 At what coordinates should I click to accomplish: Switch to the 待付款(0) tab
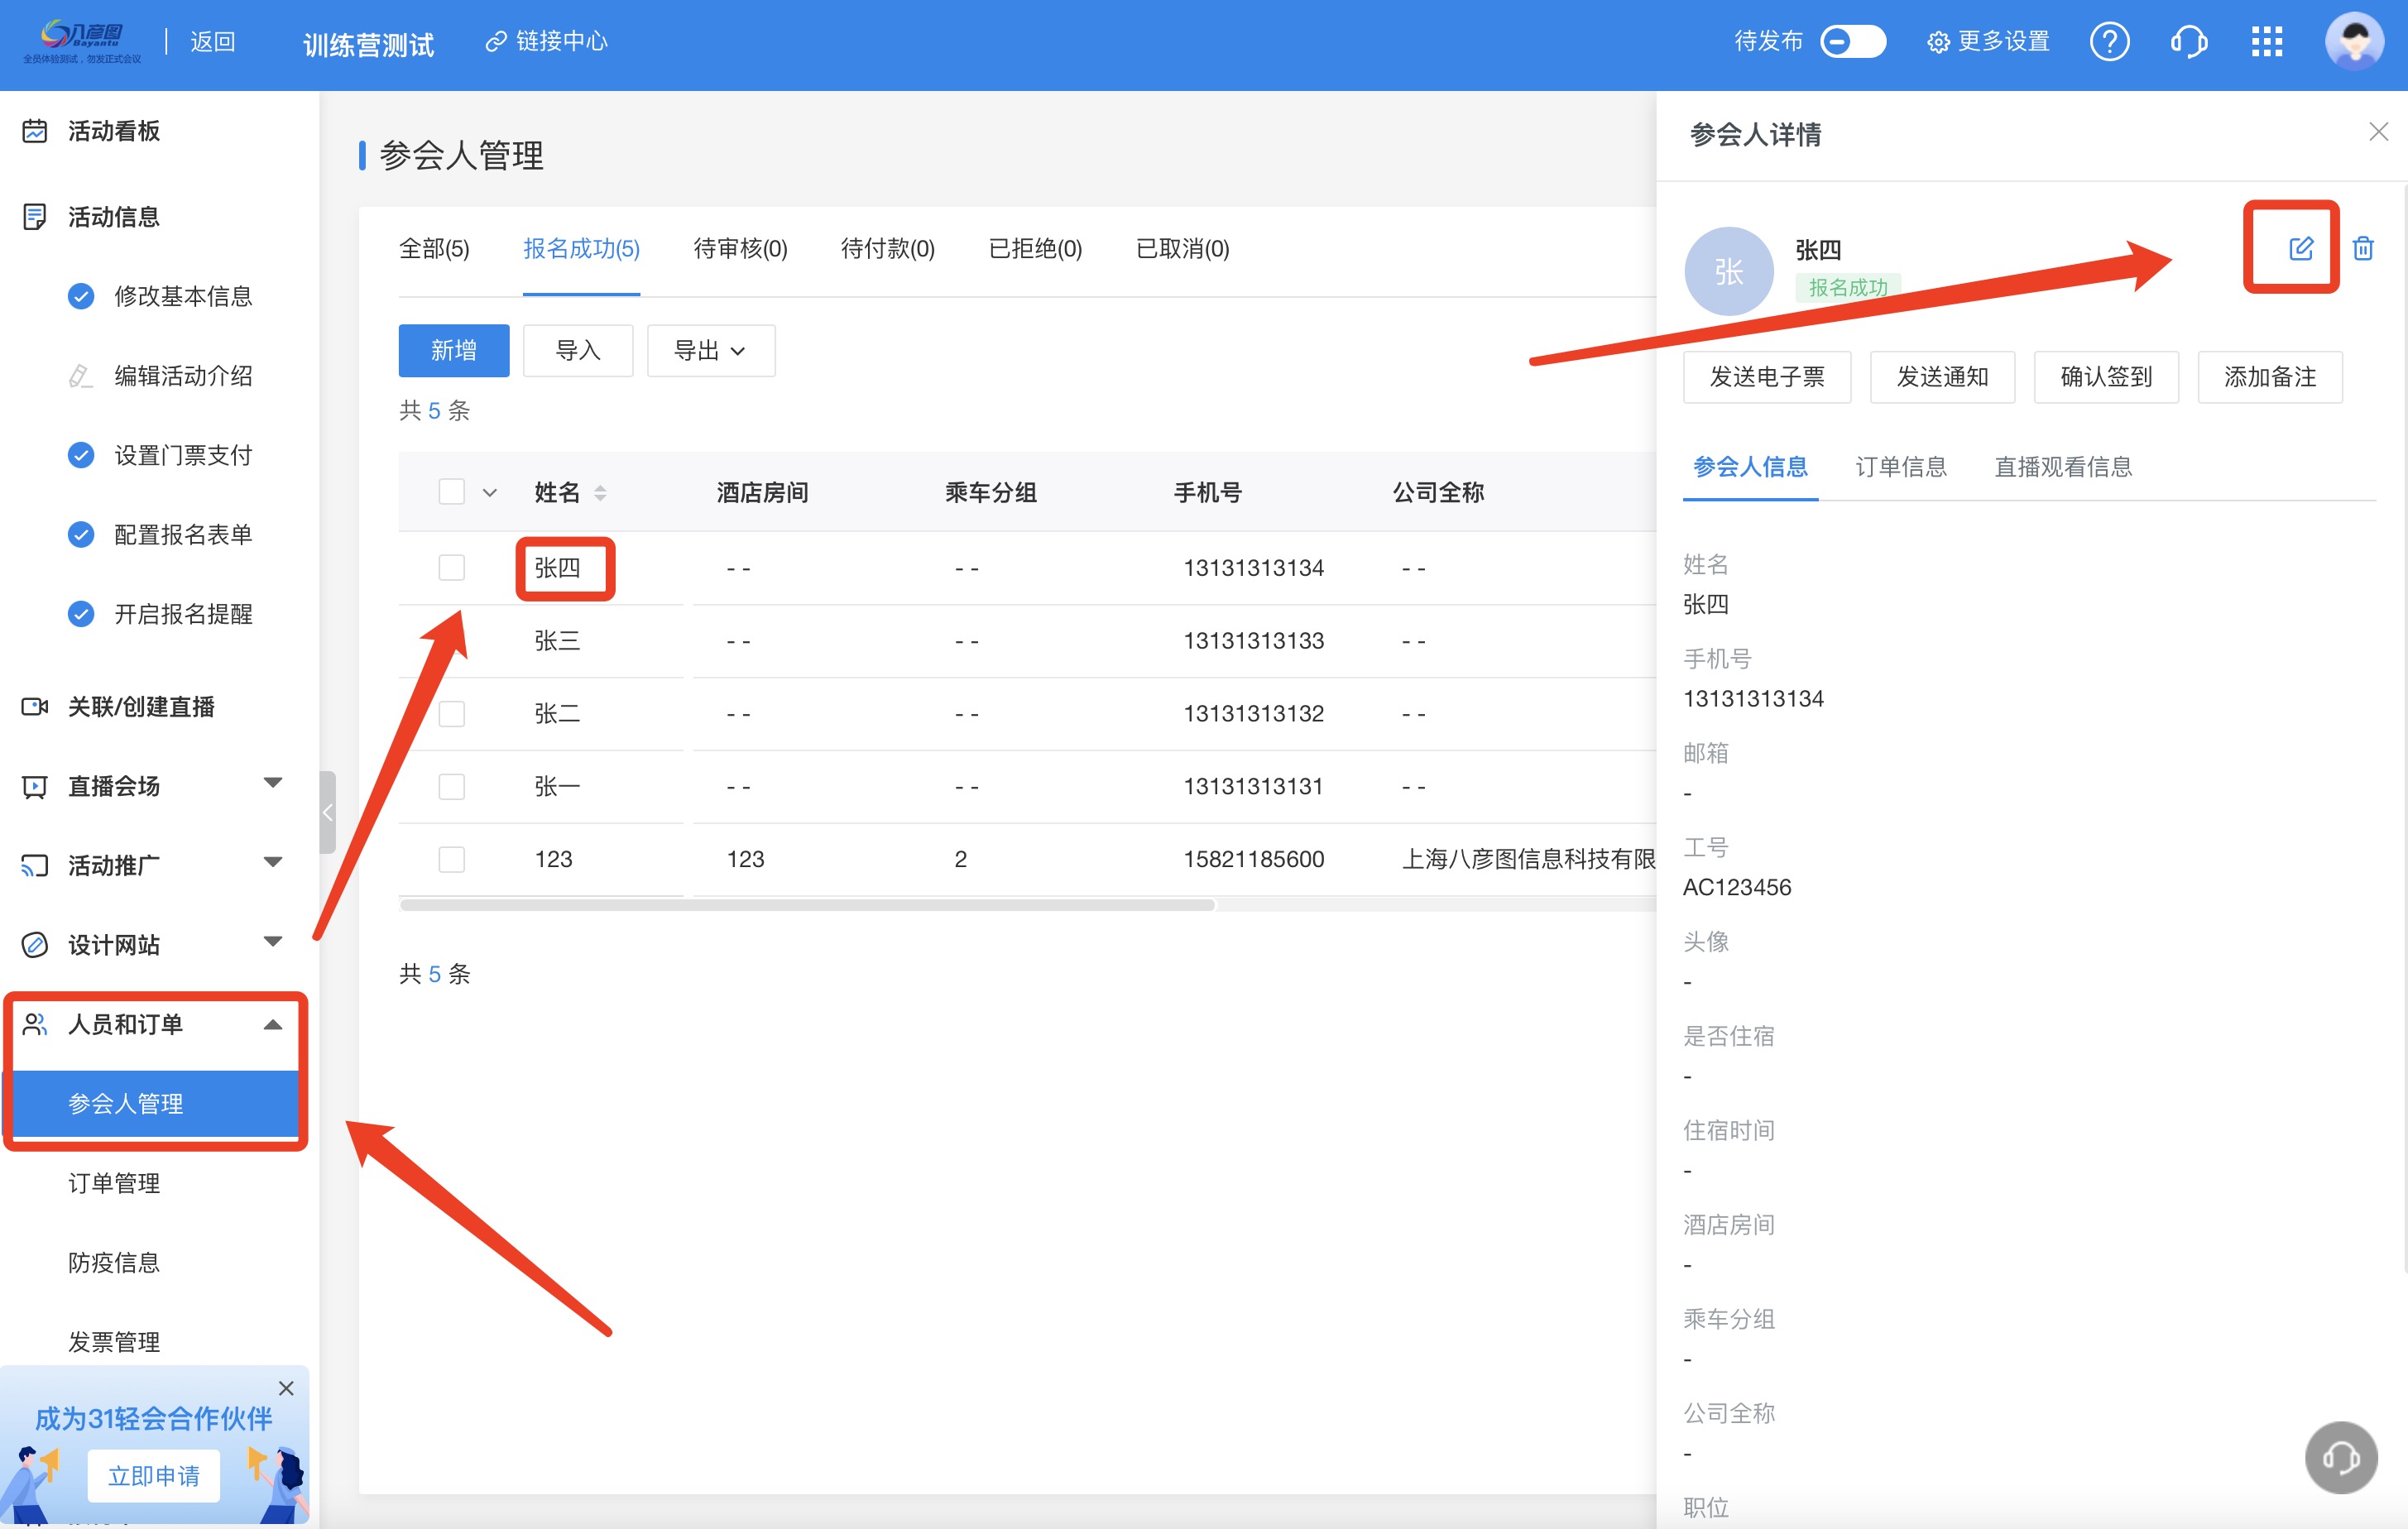click(888, 249)
